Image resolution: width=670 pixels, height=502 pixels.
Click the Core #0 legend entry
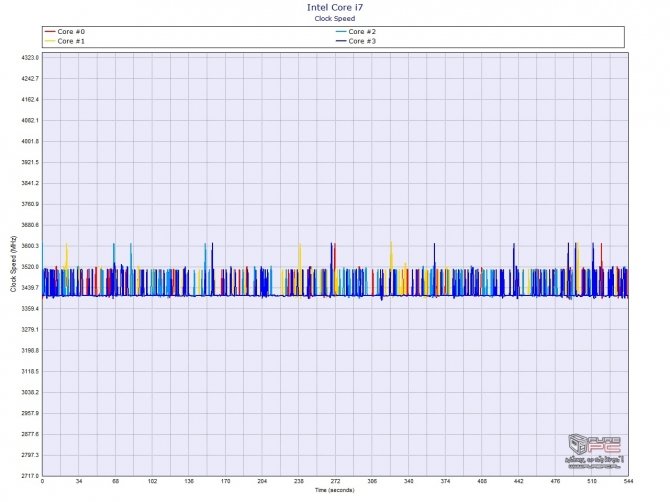(65, 32)
